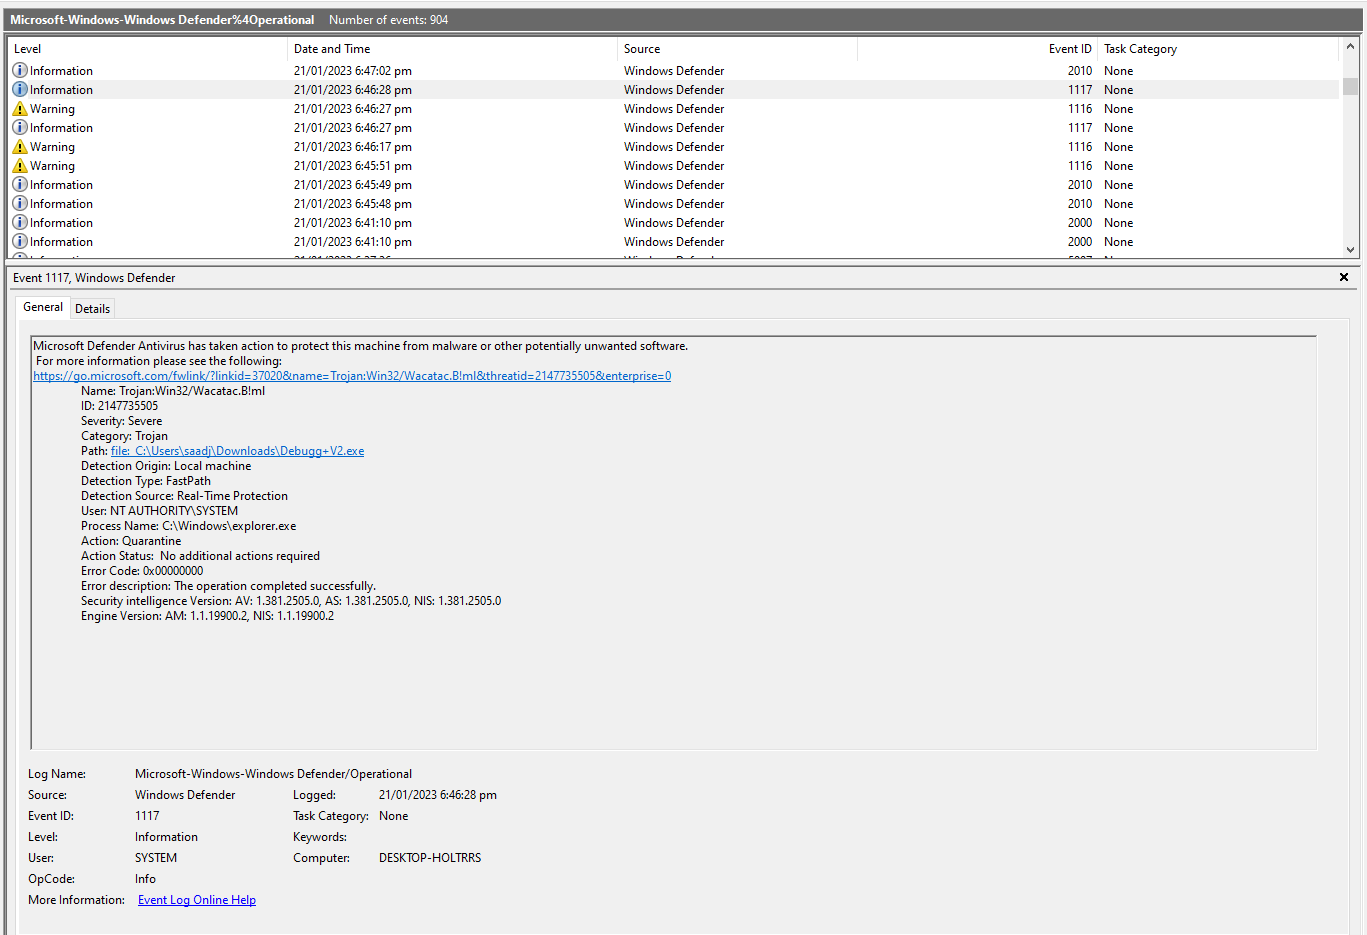Click 'Action Status: No additional actions required'
This screenshot has height=935, width=1367.
click(x=200, y=556)
